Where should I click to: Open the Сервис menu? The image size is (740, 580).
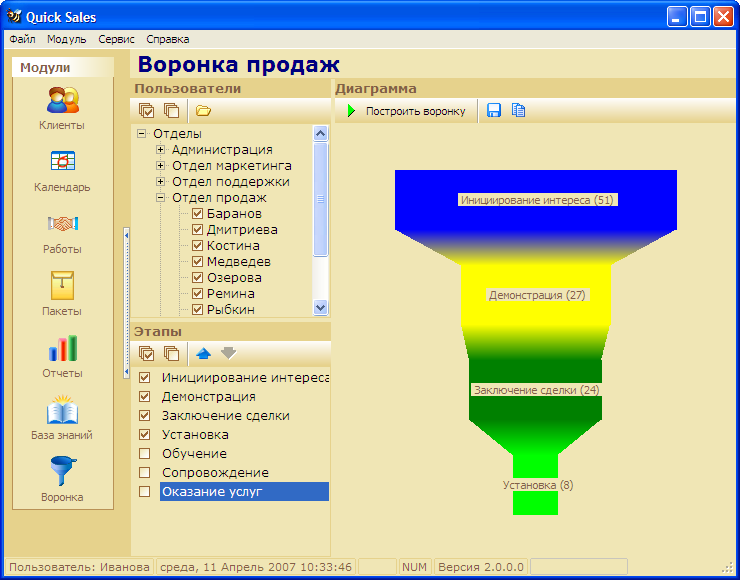(117, 39)
